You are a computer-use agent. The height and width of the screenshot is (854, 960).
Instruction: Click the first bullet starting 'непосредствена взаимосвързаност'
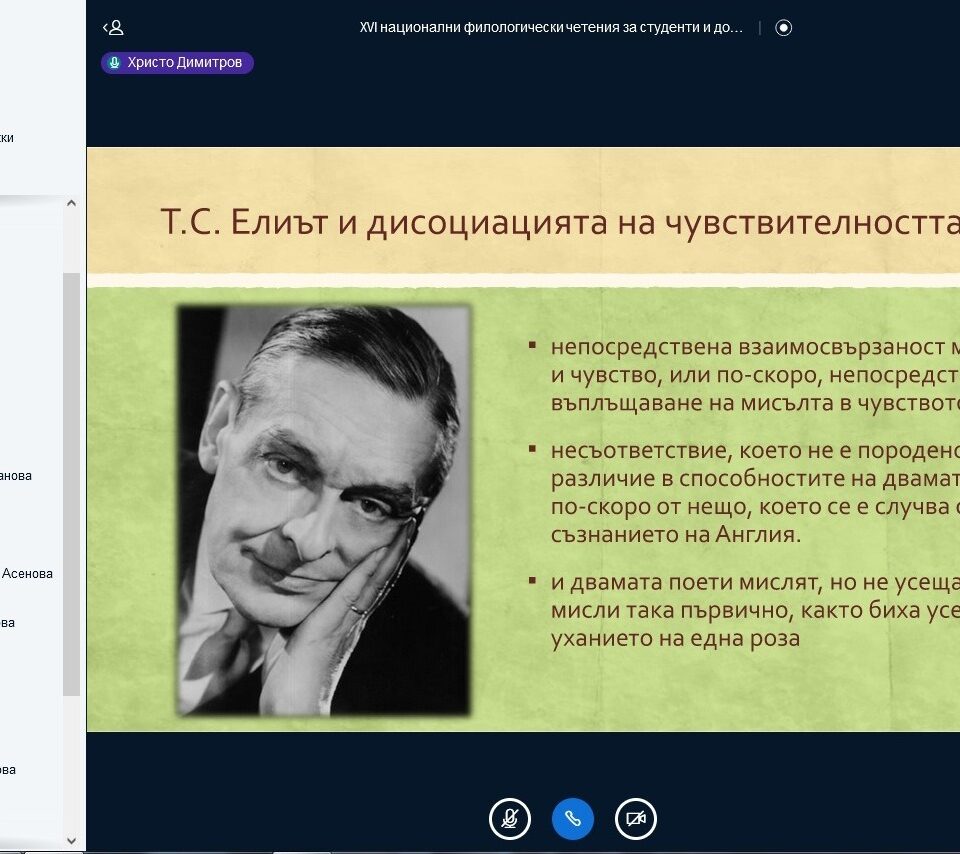[750, 347]
